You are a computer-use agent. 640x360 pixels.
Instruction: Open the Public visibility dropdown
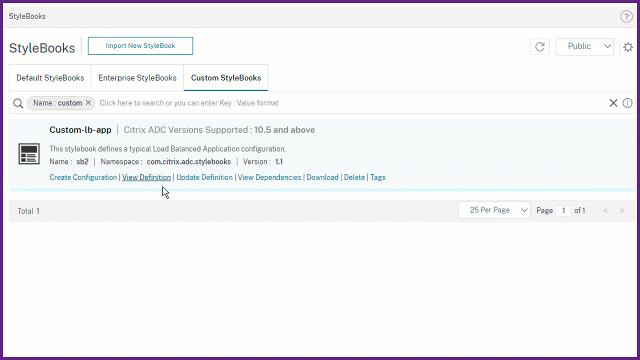(584, 47)
